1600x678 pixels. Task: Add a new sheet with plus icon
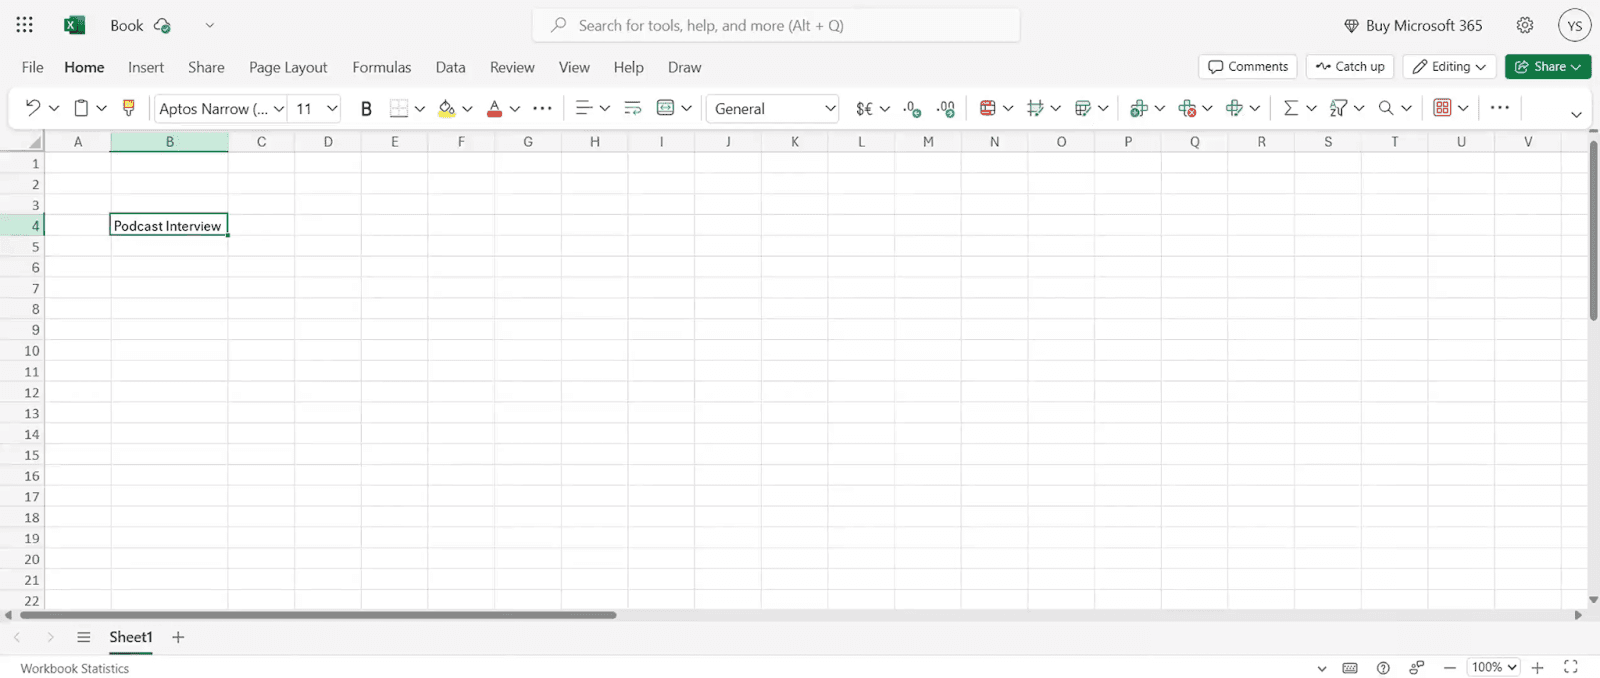(178, 637)
